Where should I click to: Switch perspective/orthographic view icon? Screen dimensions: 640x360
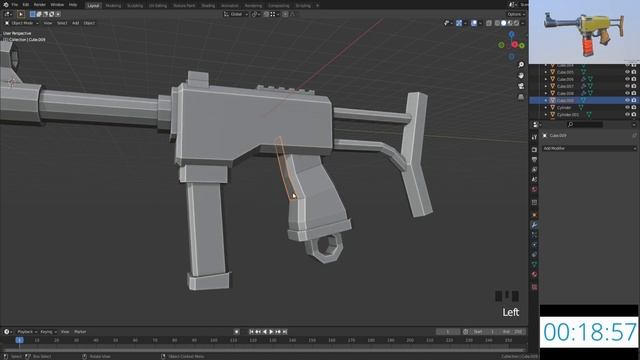point(521,97)
